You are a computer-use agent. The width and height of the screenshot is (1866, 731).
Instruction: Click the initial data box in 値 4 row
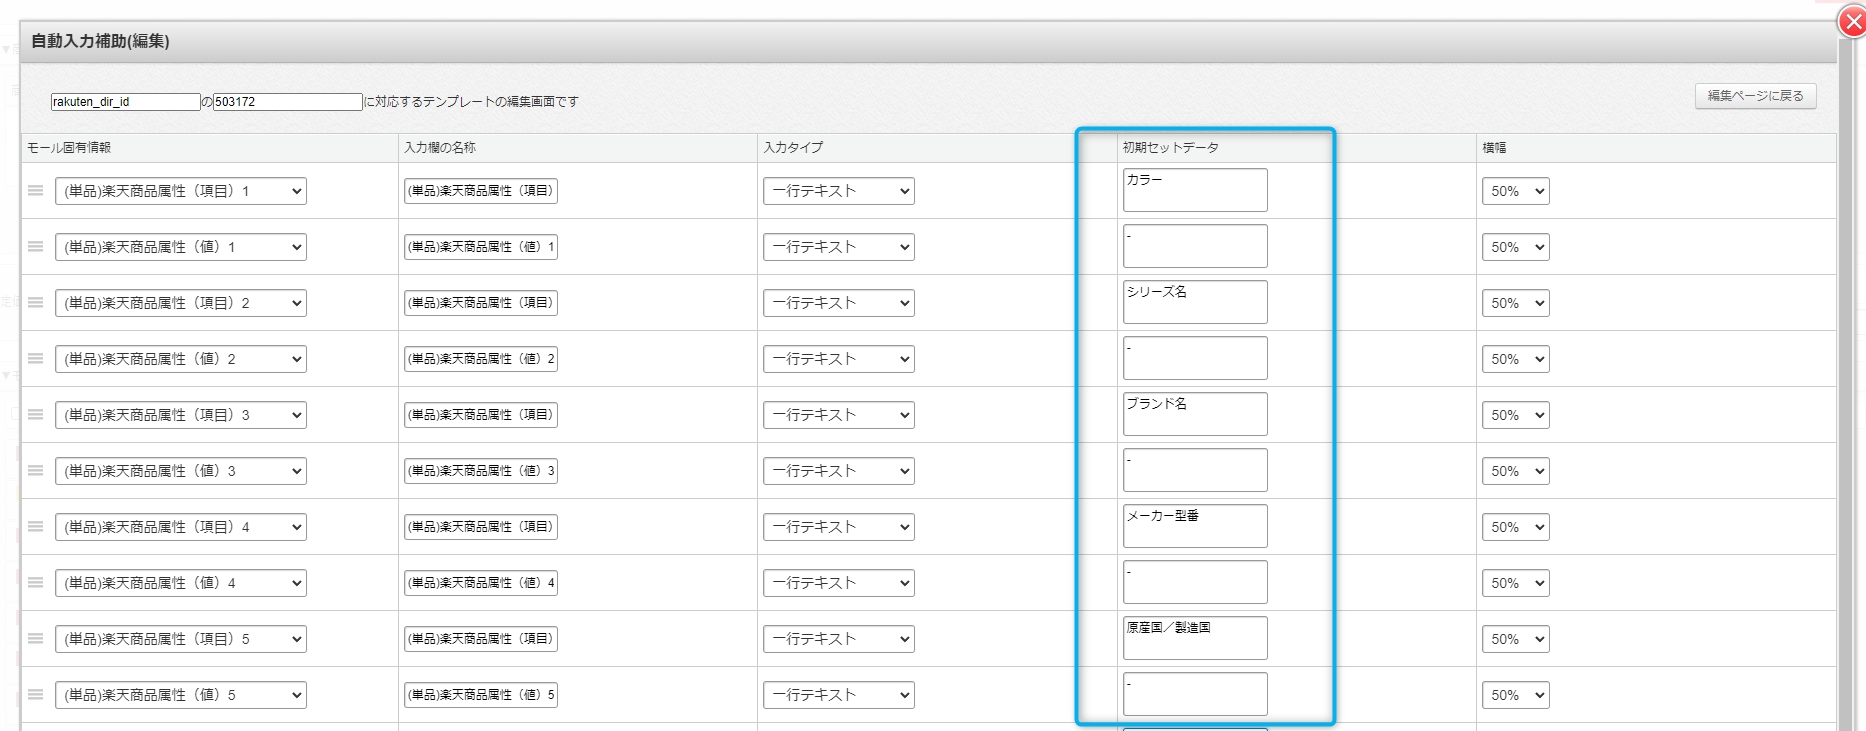tap(1195, 582)
